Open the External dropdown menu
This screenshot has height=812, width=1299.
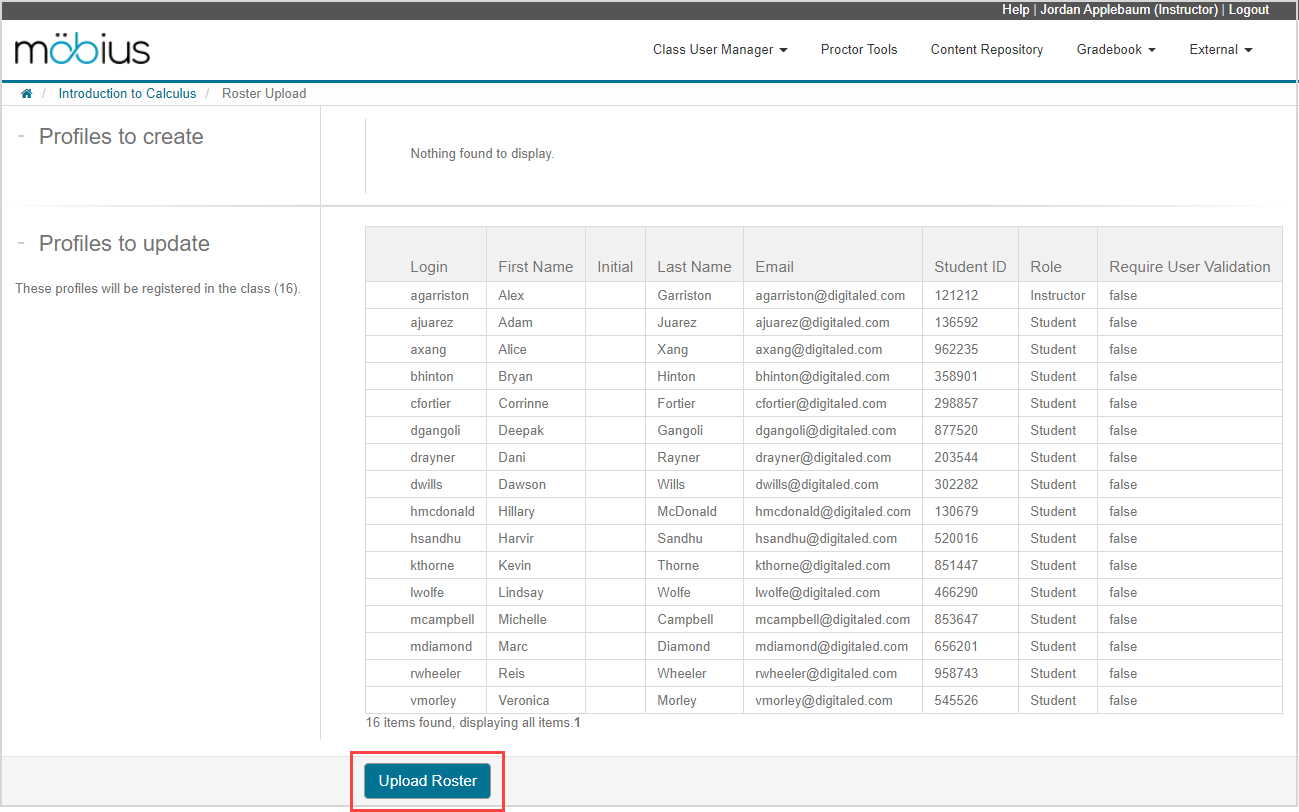click(1220, 50)
